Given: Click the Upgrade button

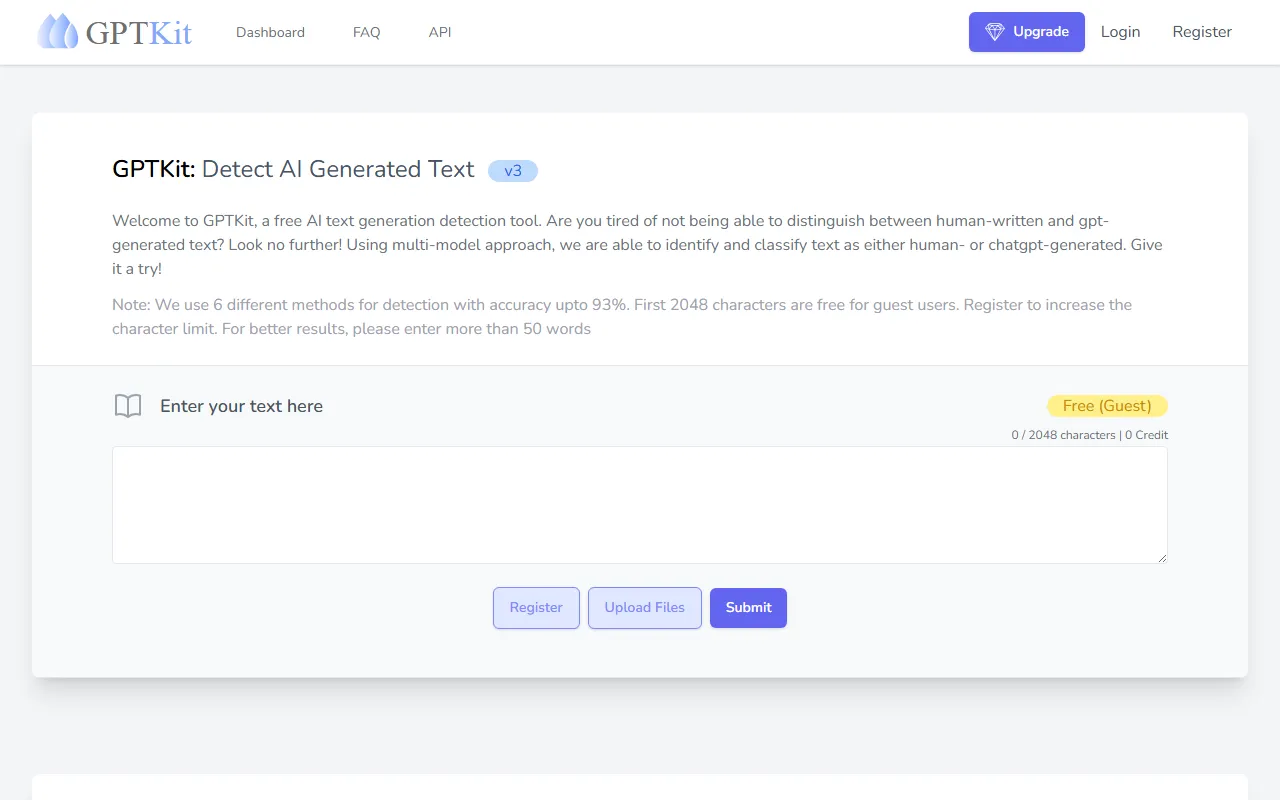Looking at the screenshot, I should pos(1027,31).
